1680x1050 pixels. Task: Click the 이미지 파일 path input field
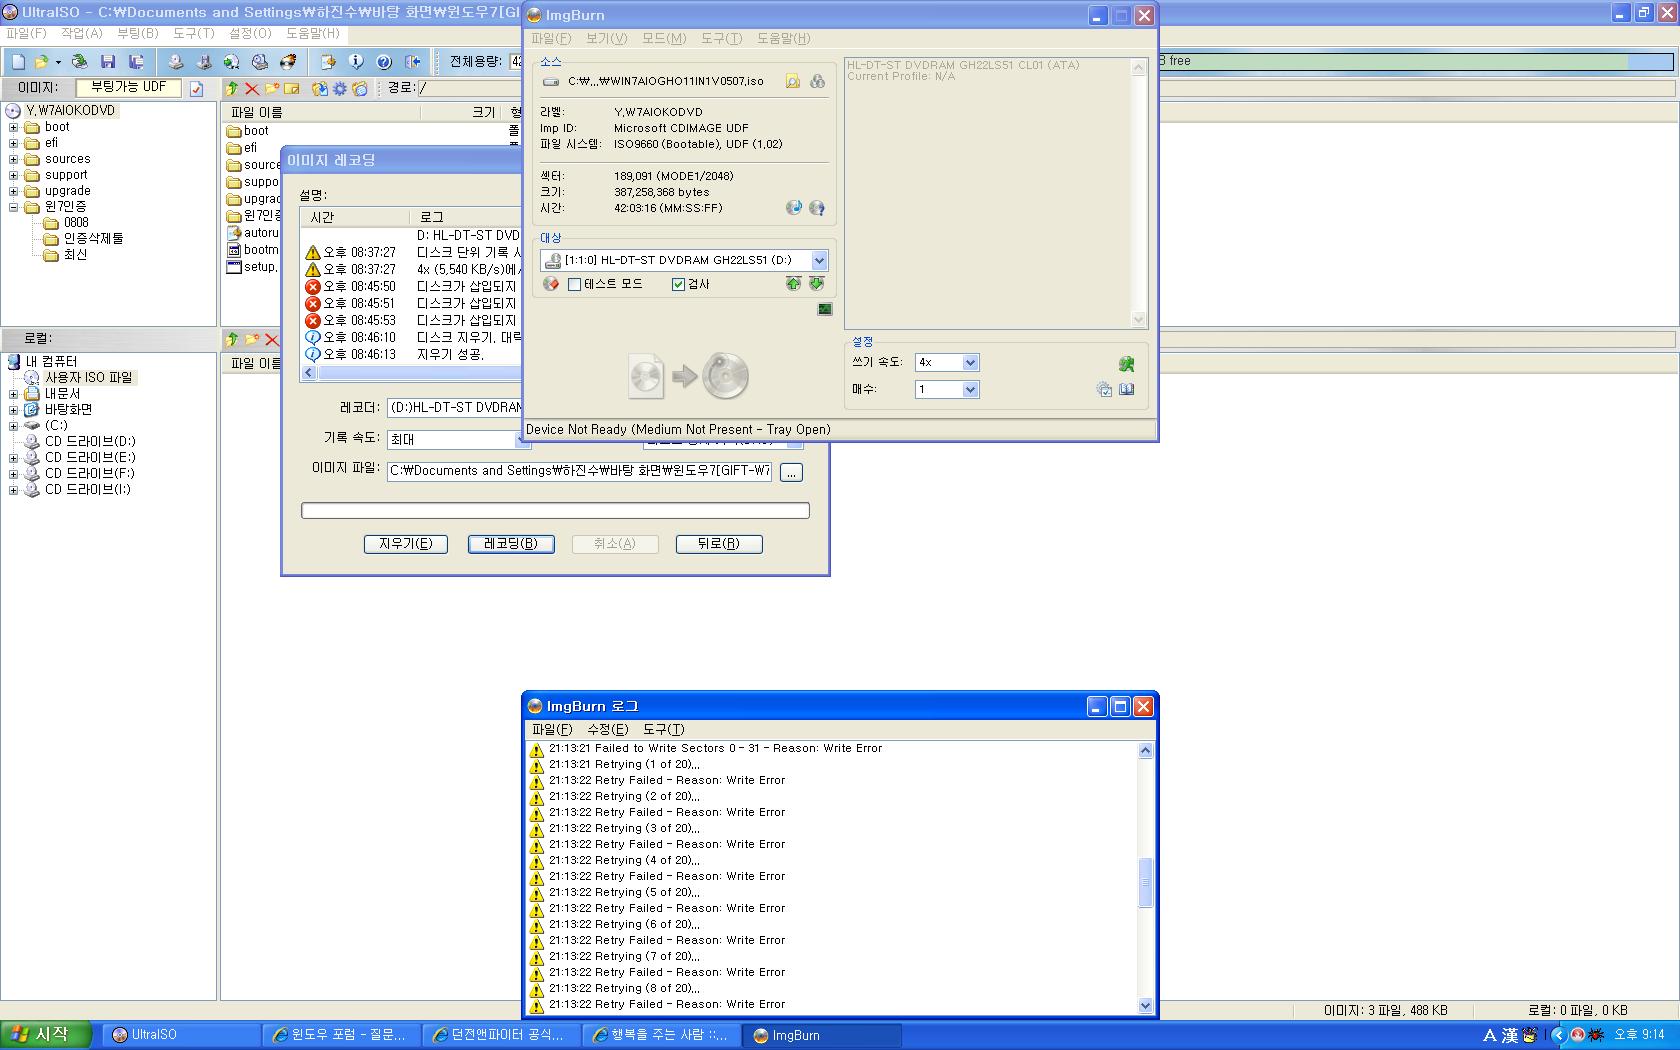pyautogui.click(x=580, y=471)
